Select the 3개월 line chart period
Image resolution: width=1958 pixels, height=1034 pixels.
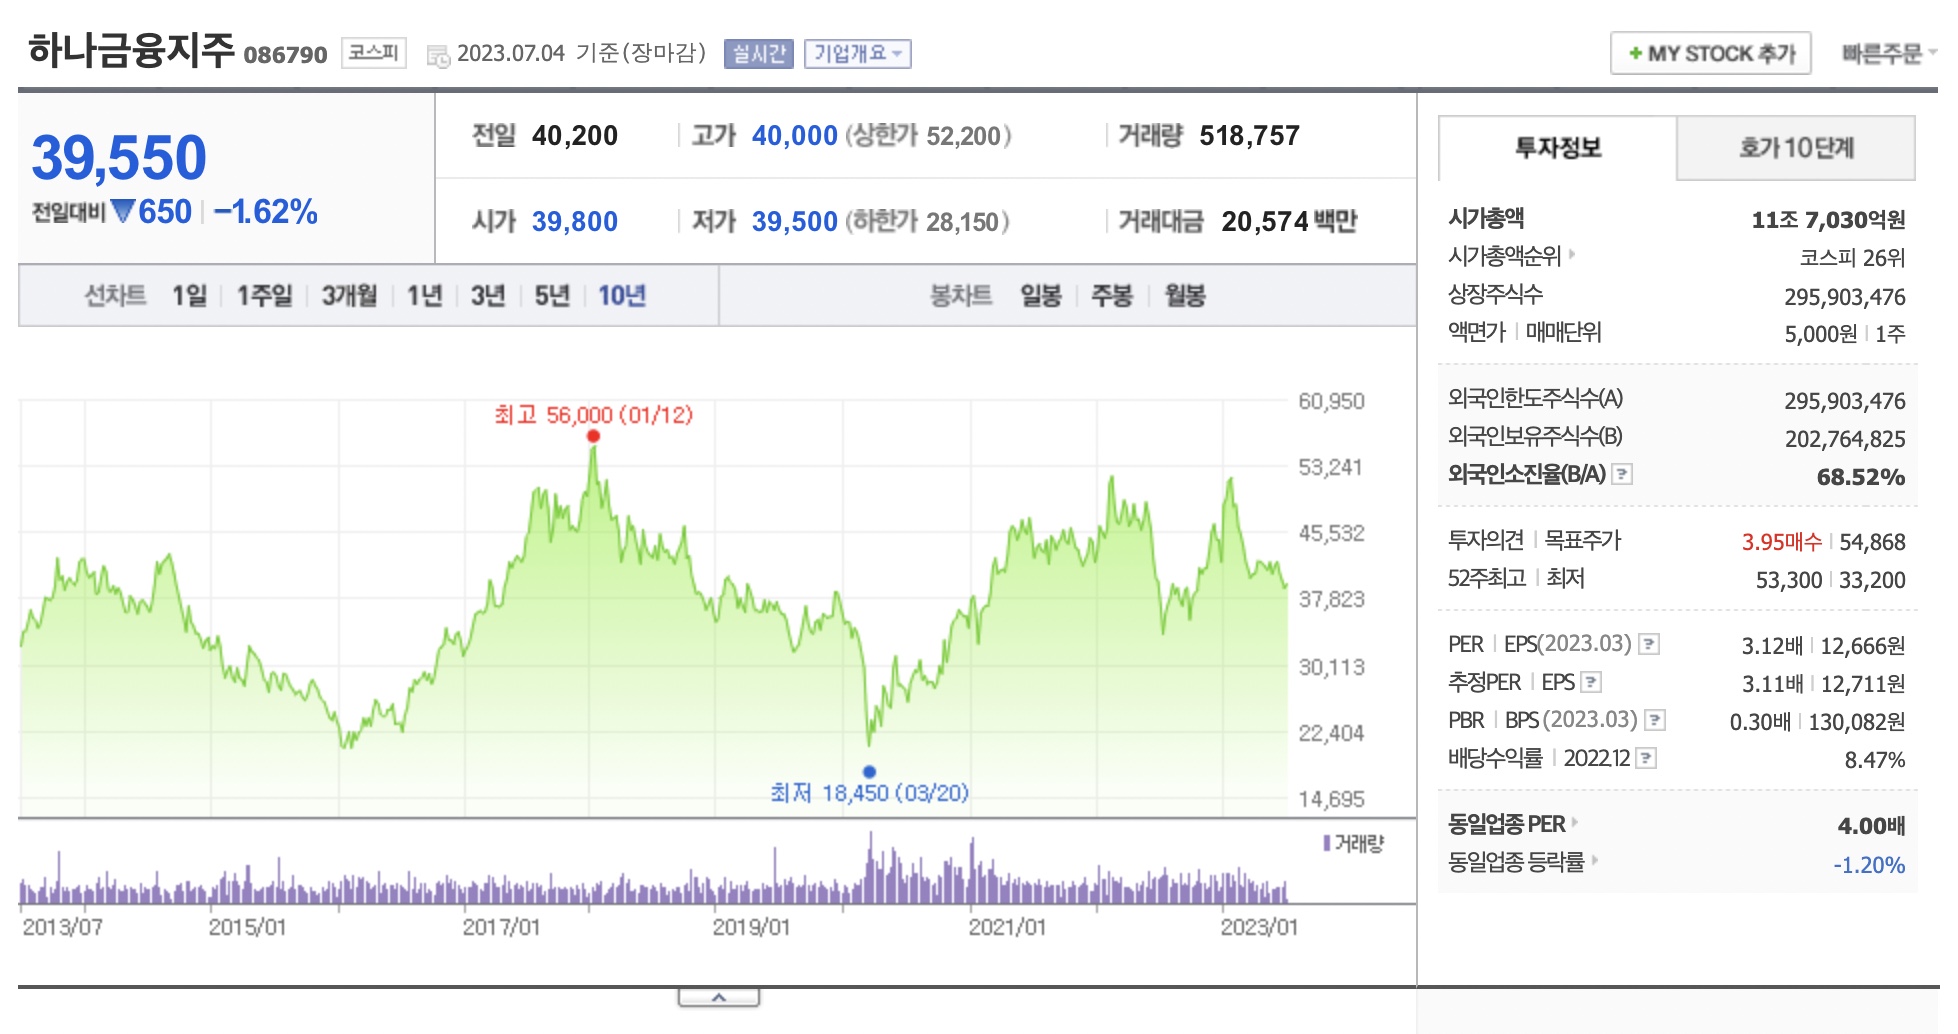click(349, 295)
